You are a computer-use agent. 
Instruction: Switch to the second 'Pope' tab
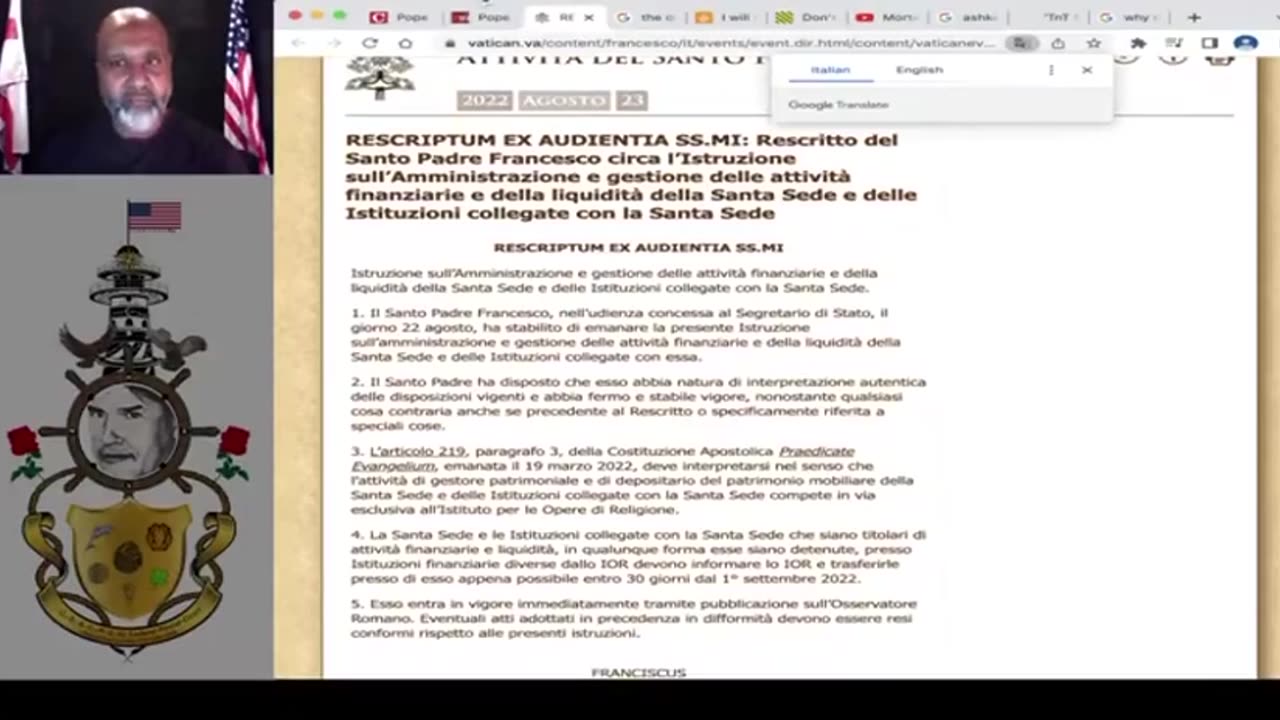point(483,17)
